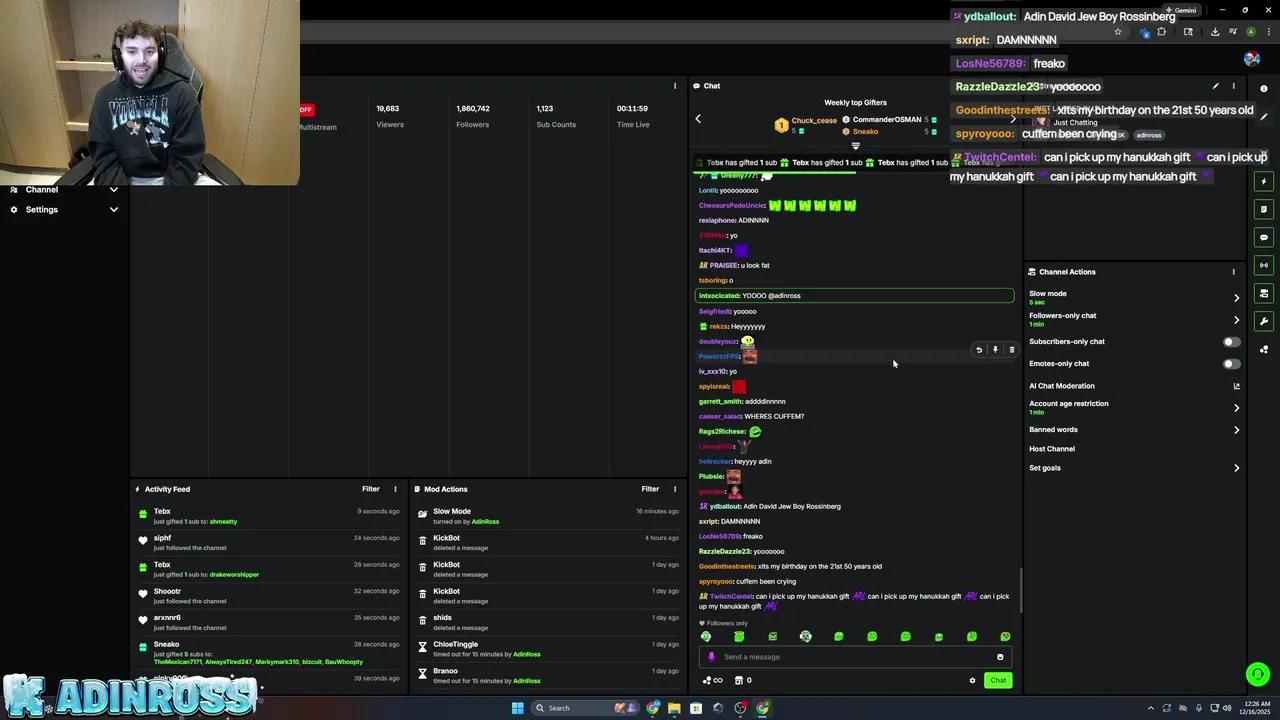Screen dimensions: 1280x720
Task: Expand Account age restriction options
Action: [x=1236, y=408]
